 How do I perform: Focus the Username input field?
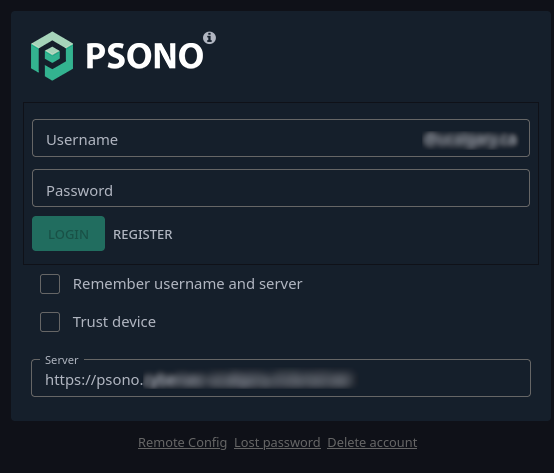click(x=281, y=138)
